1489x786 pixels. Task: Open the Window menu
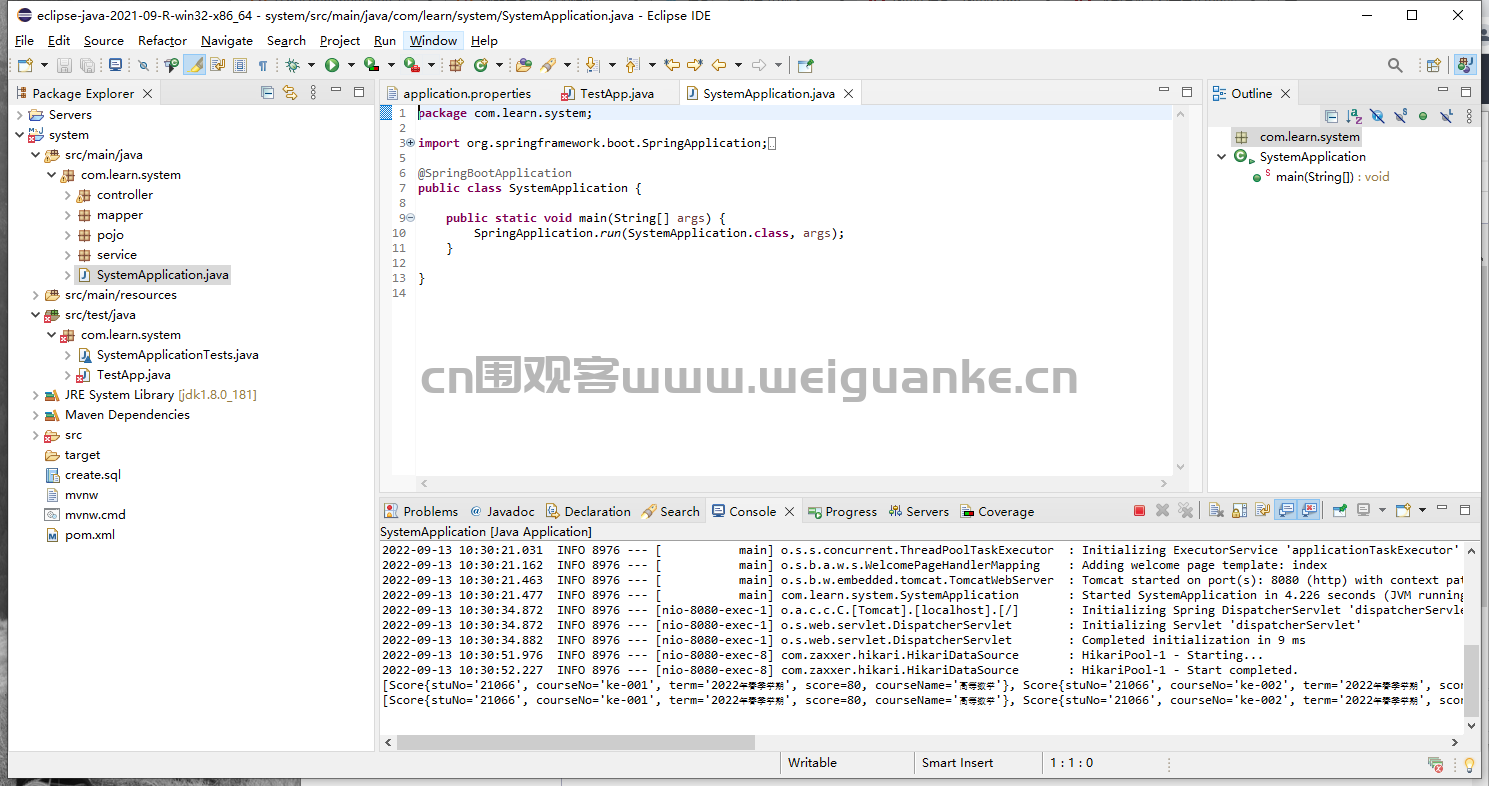(433, 41)
